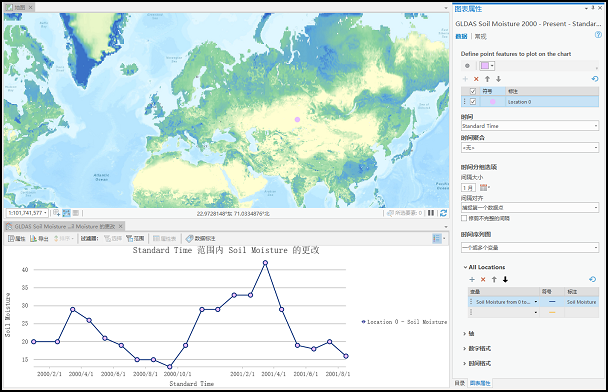Pause map drawing
Image resolution: width=608 pixels, height=392 pixels.
click(x=431, y=213)
